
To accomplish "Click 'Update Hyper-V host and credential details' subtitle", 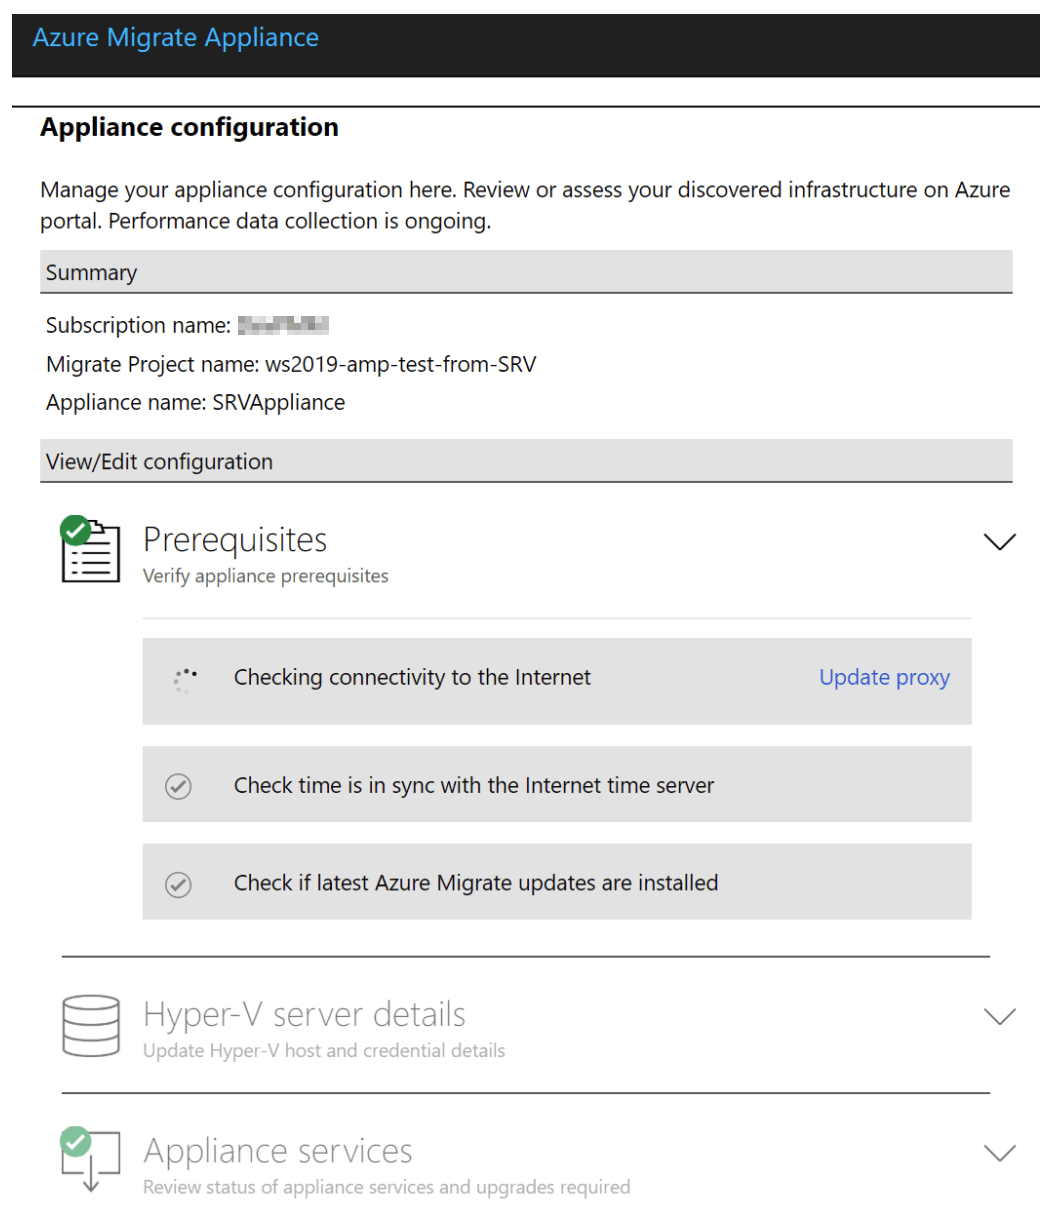I will pos(324,1051).
